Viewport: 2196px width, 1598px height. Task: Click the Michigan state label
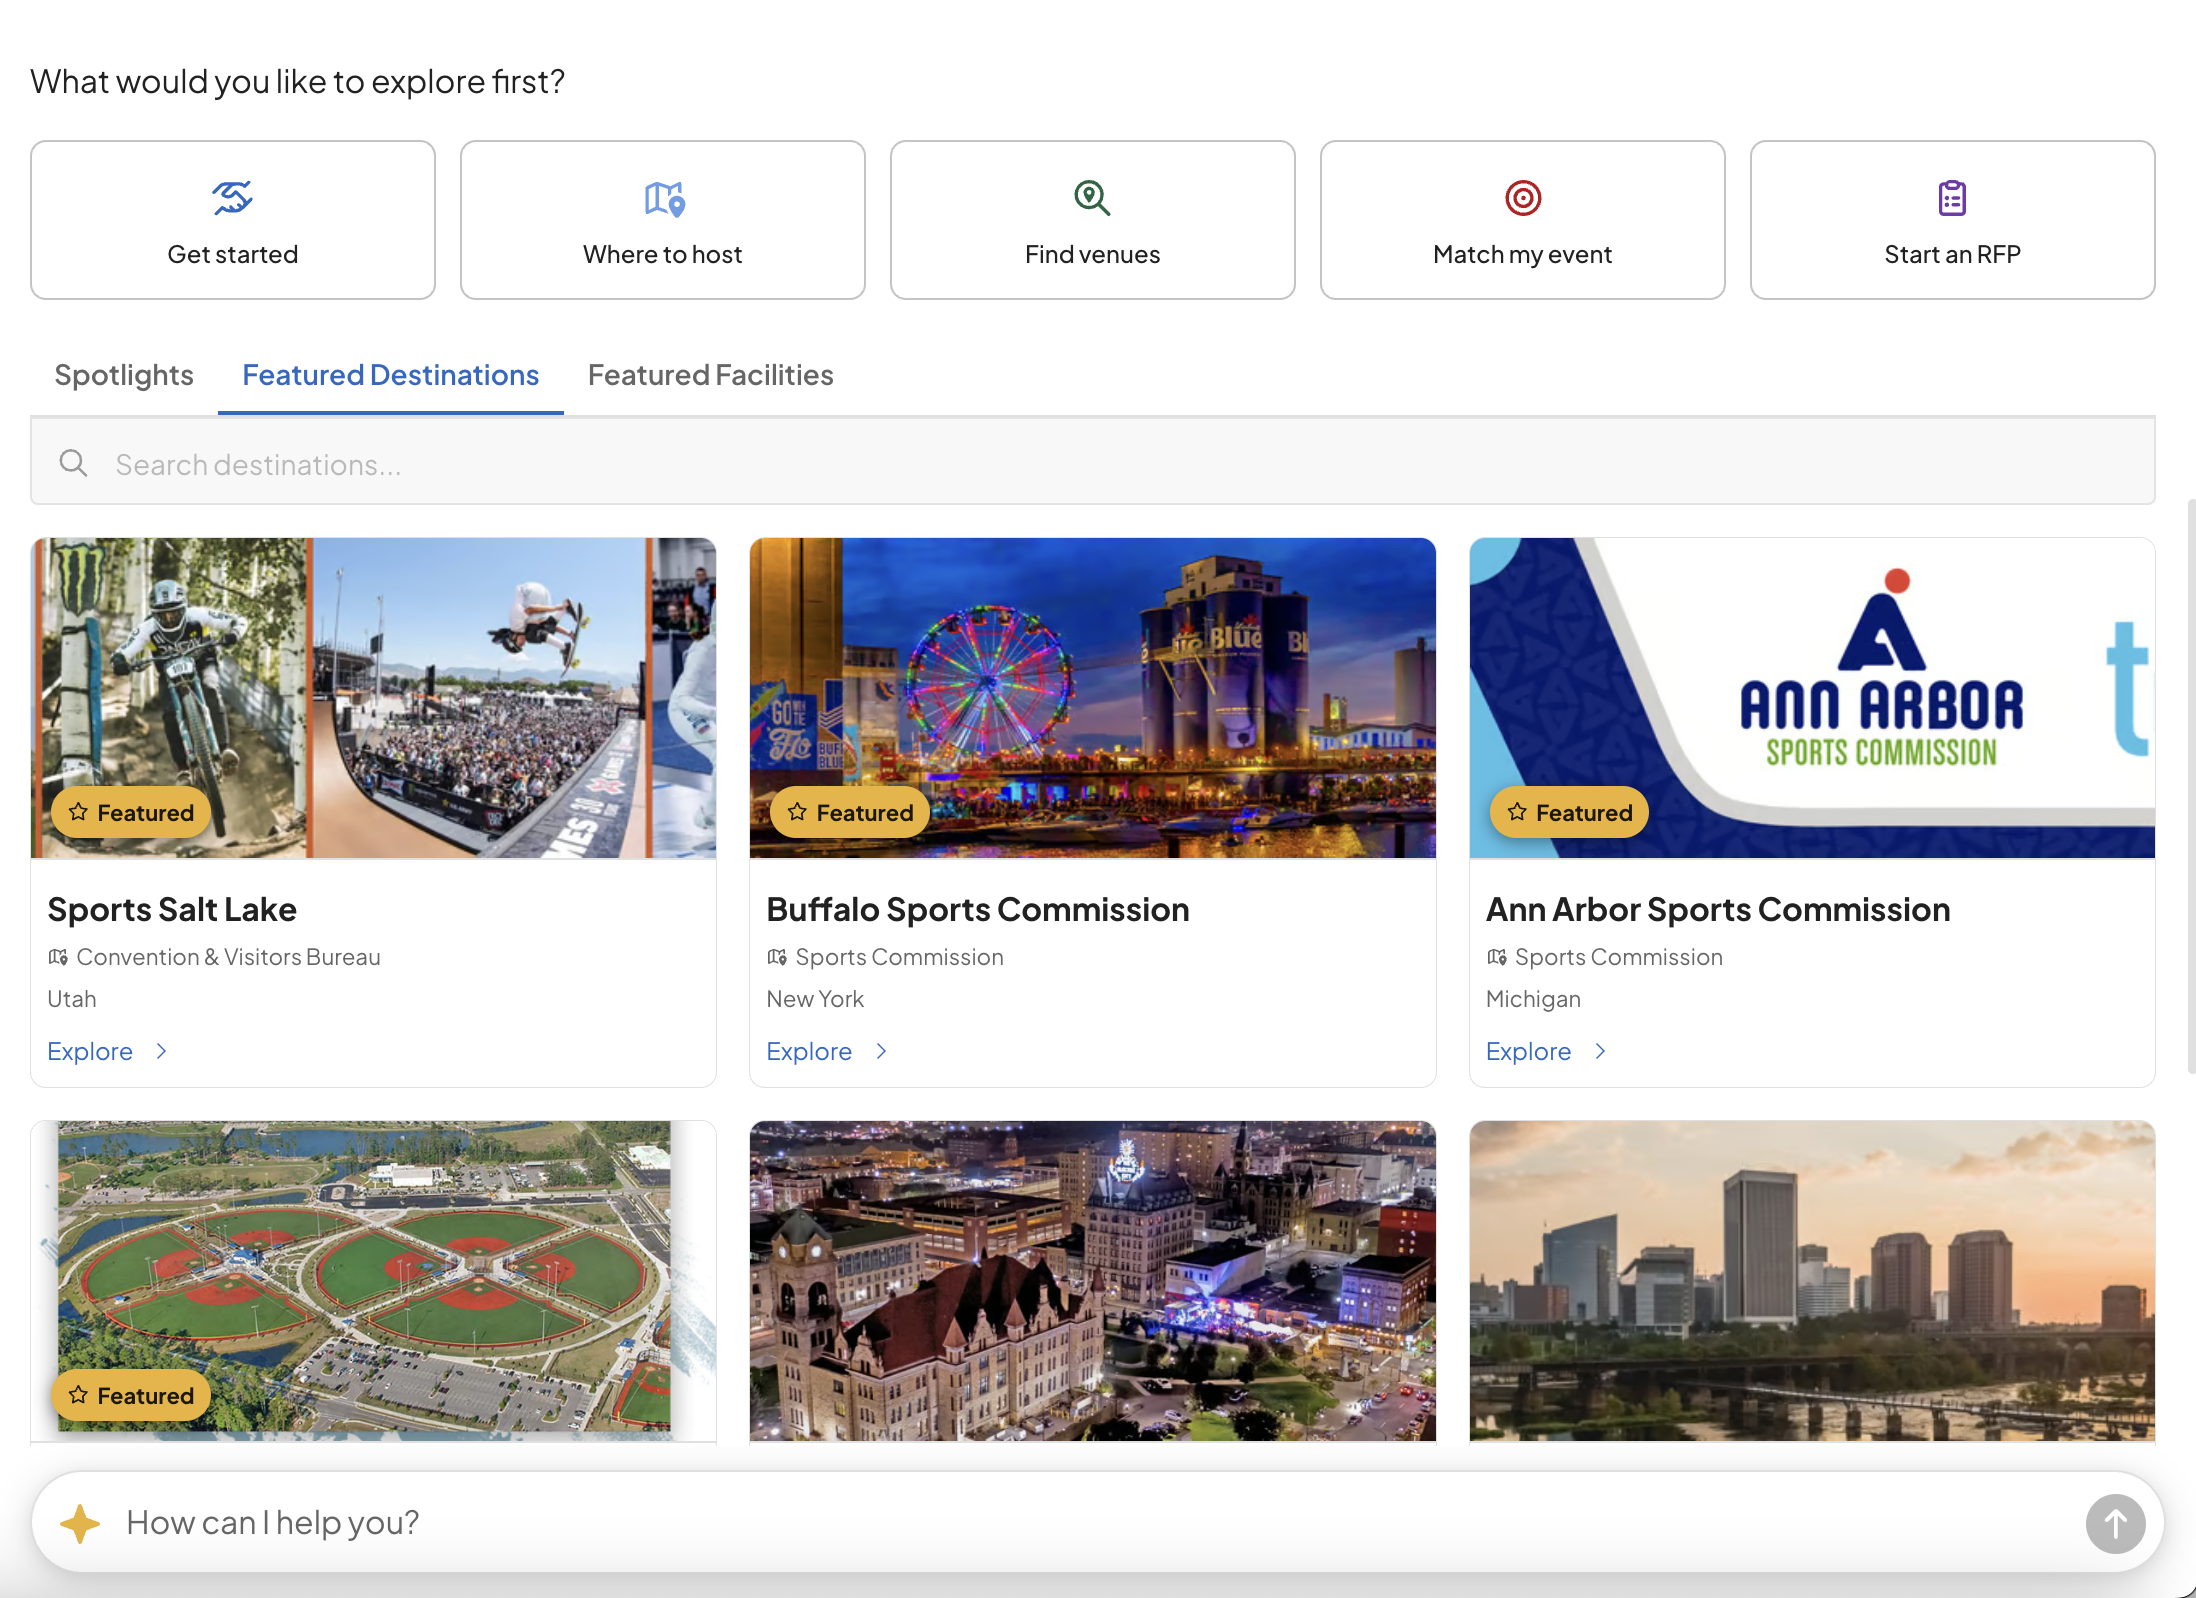[1533, 999]
